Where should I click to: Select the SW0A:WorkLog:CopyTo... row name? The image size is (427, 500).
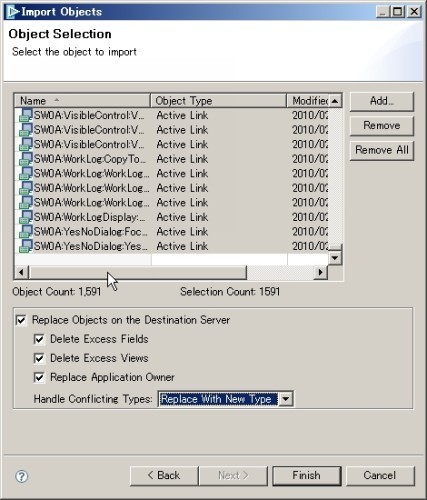pos(90,159)
